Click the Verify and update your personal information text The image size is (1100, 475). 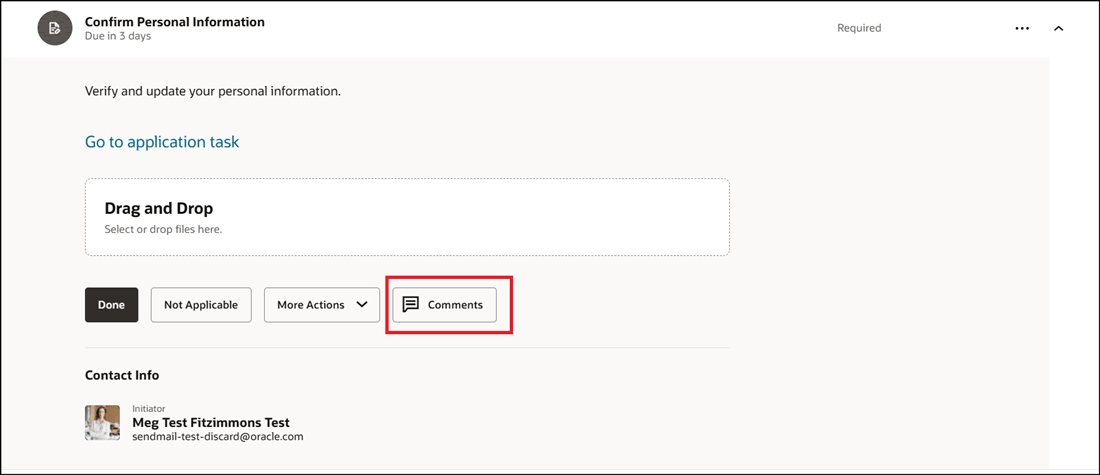point(213,91)
